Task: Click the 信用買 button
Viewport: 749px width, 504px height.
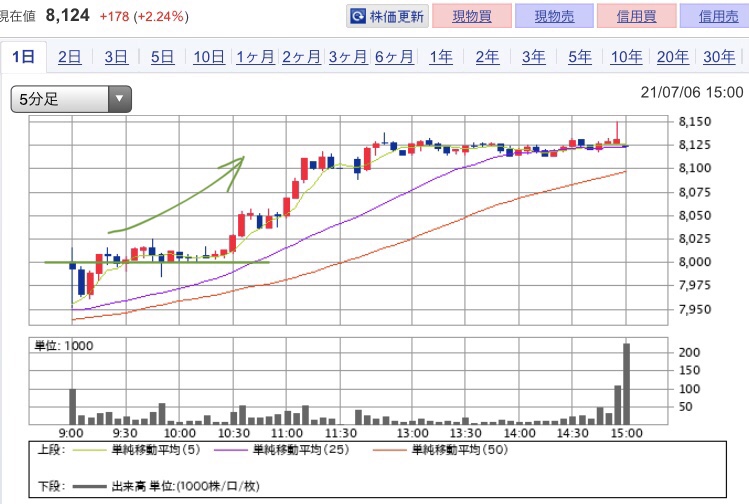Action: [x=636, y=16]
